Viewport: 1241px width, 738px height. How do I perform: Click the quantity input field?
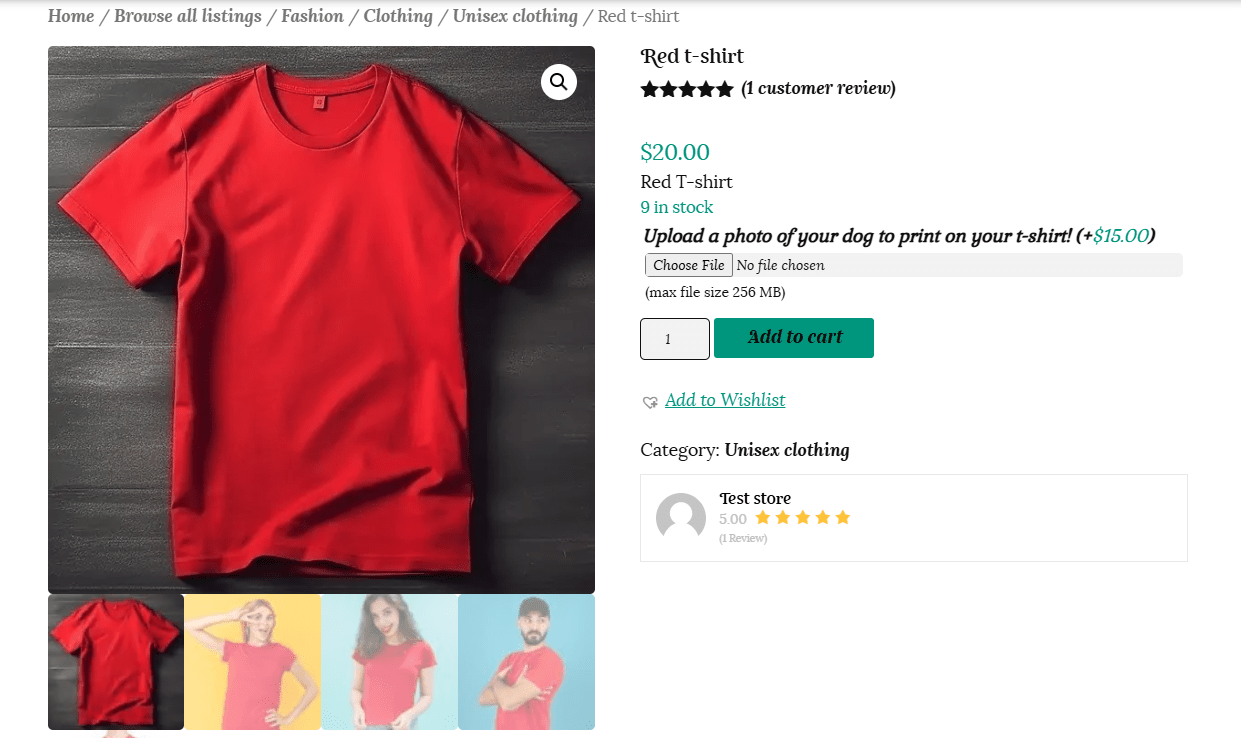pos(674,339)
